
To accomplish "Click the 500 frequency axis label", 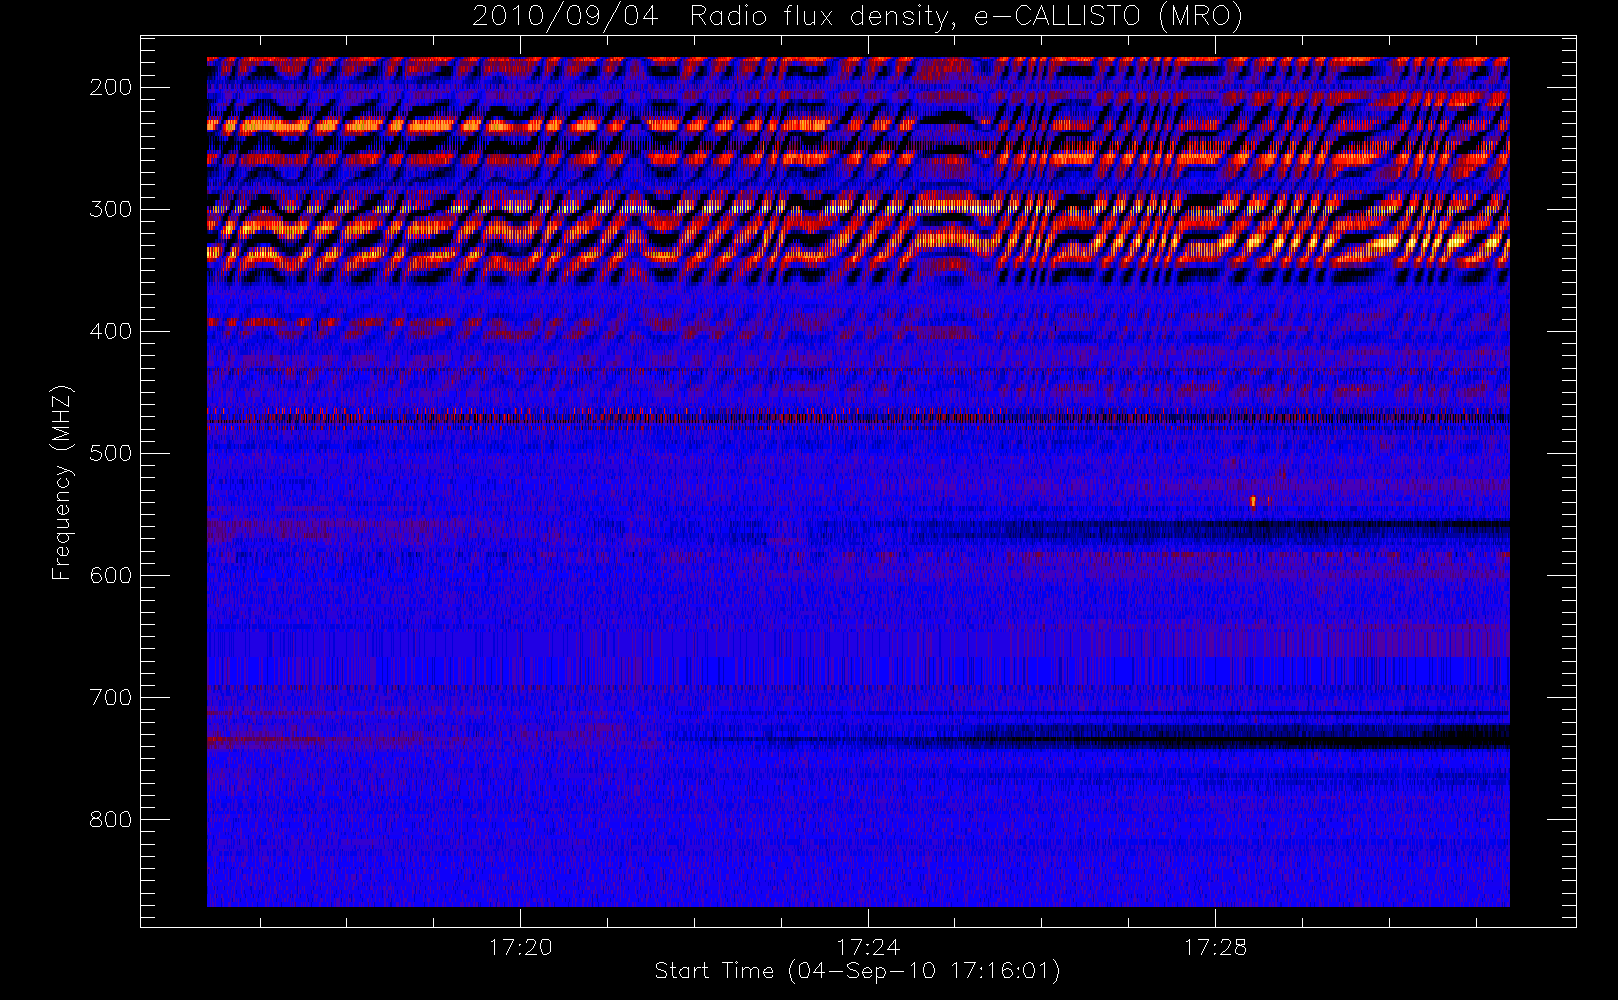I will point(111,454).
